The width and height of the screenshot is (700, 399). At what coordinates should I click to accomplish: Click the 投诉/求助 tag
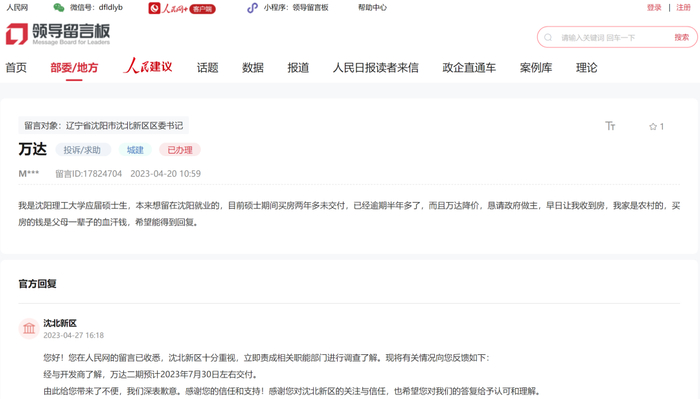(83, 150)
